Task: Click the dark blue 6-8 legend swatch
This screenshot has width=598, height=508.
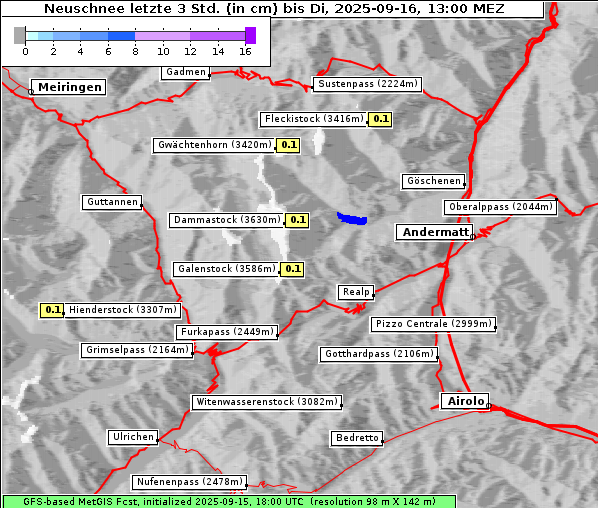Action: (122, 36)
